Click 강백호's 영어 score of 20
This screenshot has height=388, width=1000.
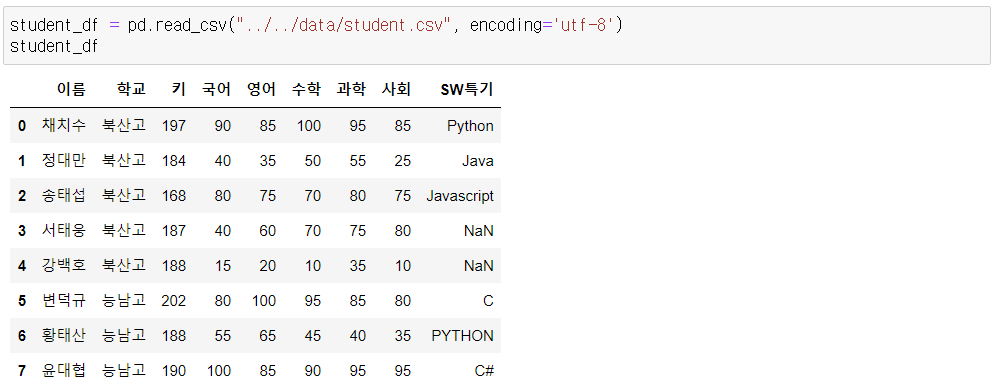(x=268, y=265)
